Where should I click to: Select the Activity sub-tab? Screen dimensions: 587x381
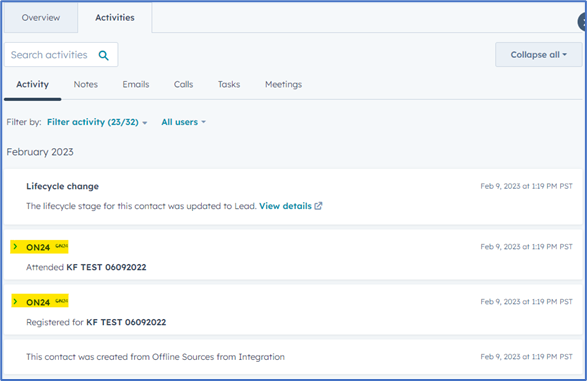point(33,85)
